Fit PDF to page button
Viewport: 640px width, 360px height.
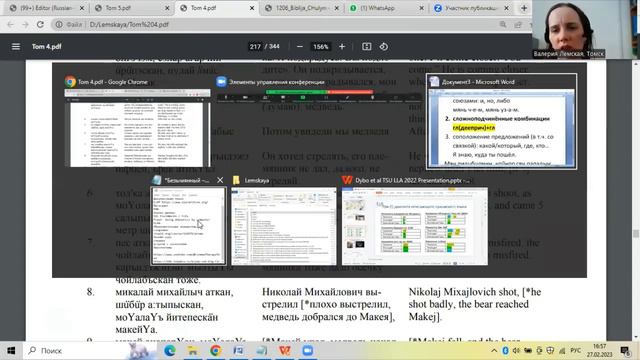(x=367, y=47)
